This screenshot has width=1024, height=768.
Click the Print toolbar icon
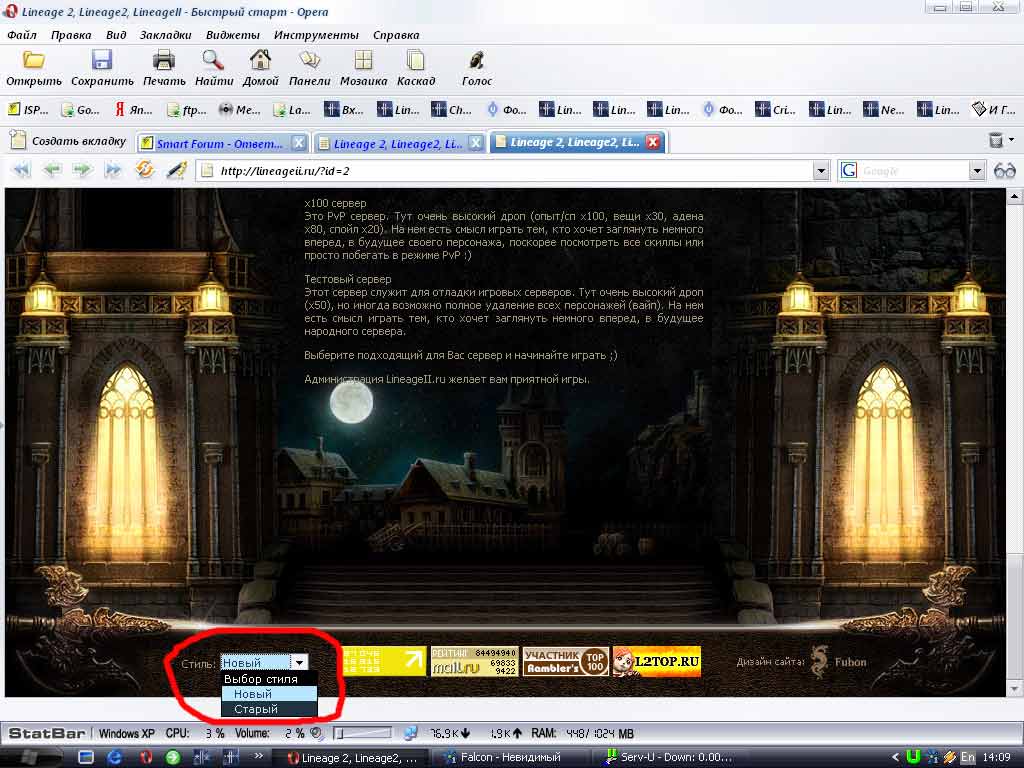[164, 61]
